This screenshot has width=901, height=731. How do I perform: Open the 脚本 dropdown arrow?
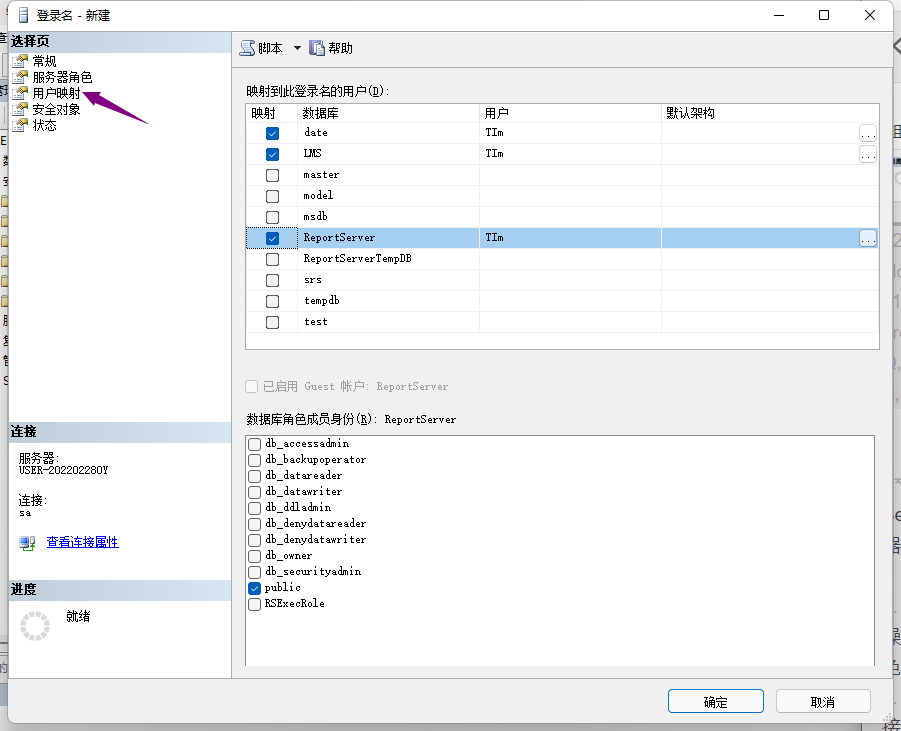pyautogui.click(x=297, y=48)
